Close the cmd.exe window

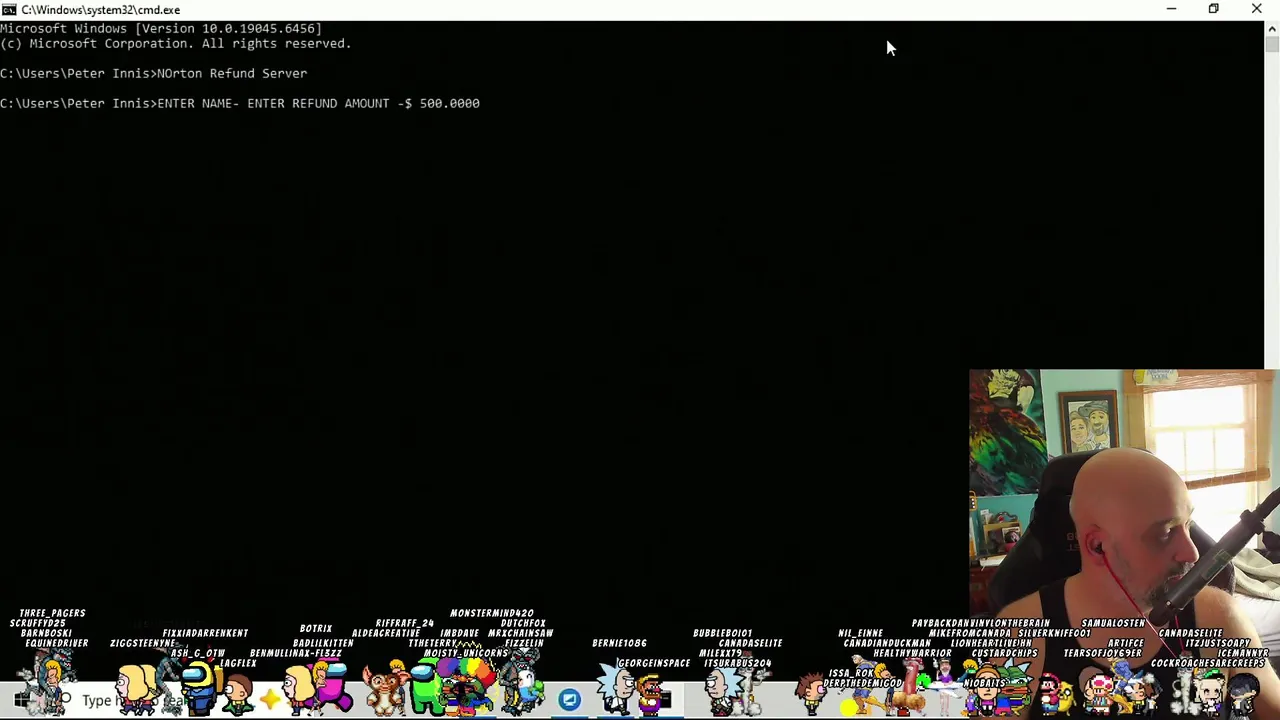[1257, 9]
